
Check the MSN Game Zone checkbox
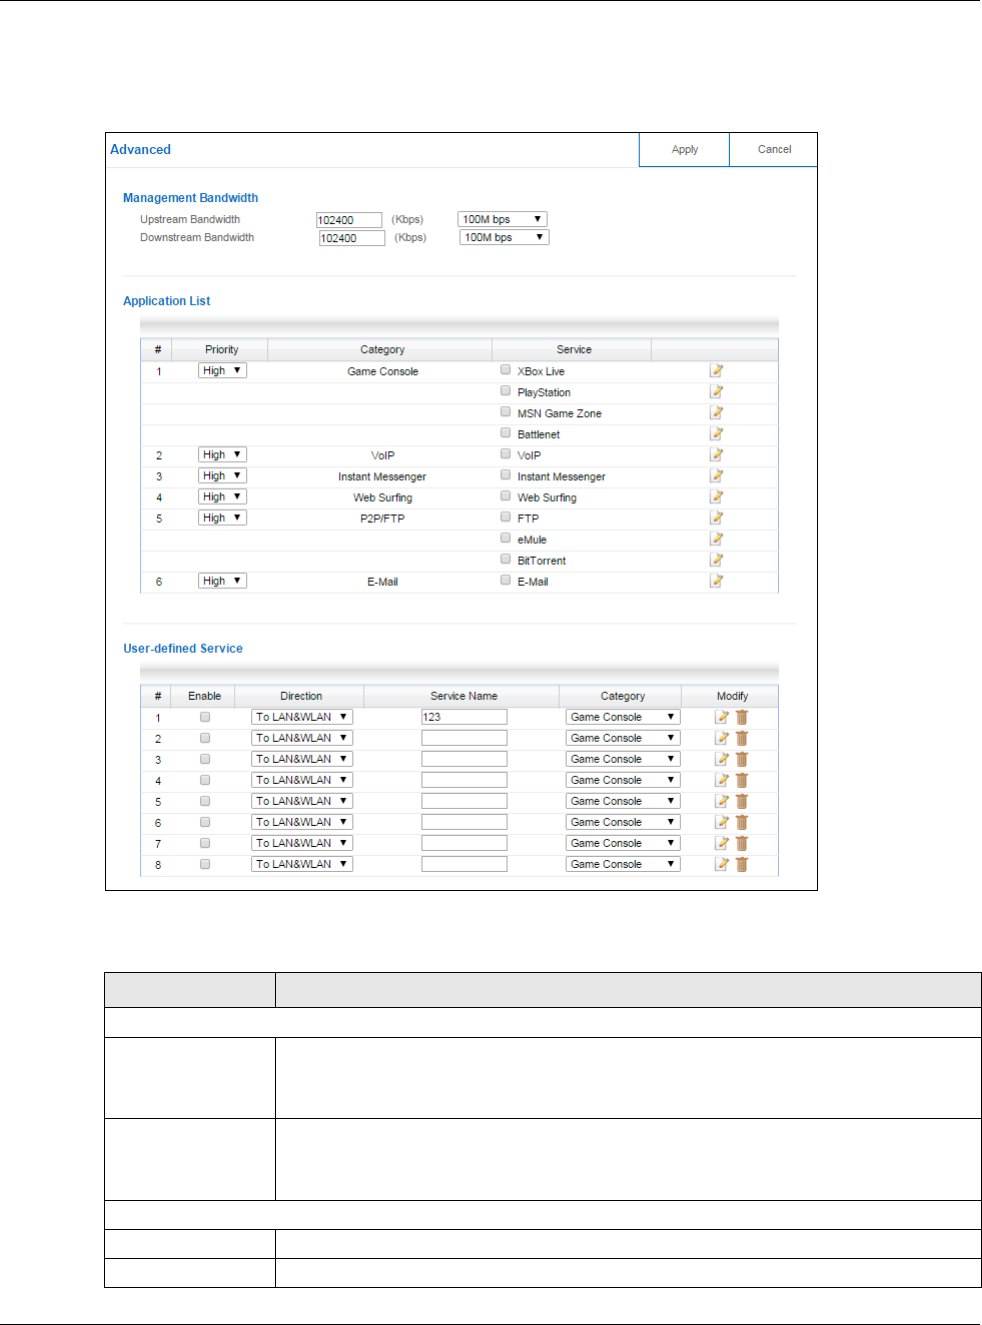pyautogui.click(x=506, y=412)
